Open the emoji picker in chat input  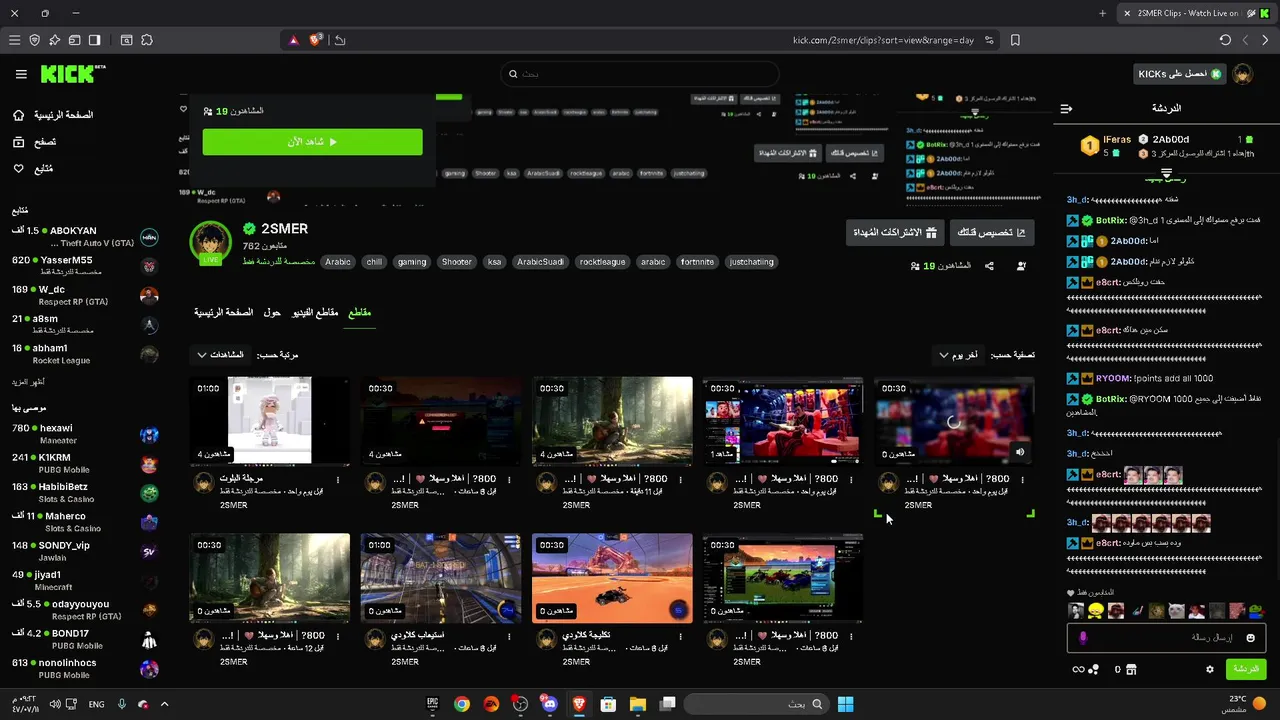click(1250, 638)
